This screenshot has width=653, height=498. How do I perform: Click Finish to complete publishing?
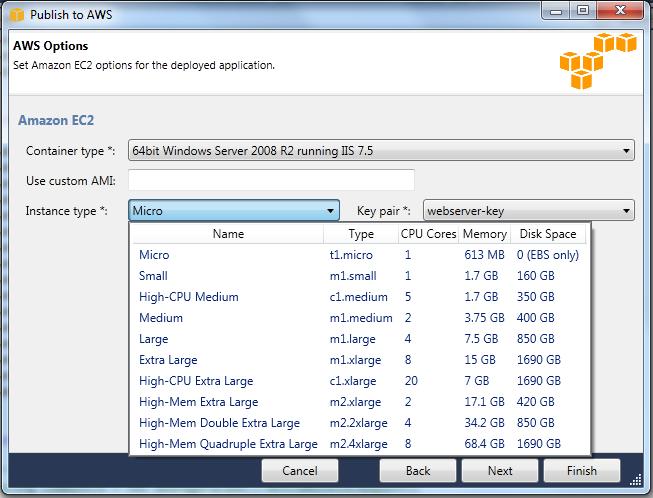pyautogui.click(x=582, y=471)
